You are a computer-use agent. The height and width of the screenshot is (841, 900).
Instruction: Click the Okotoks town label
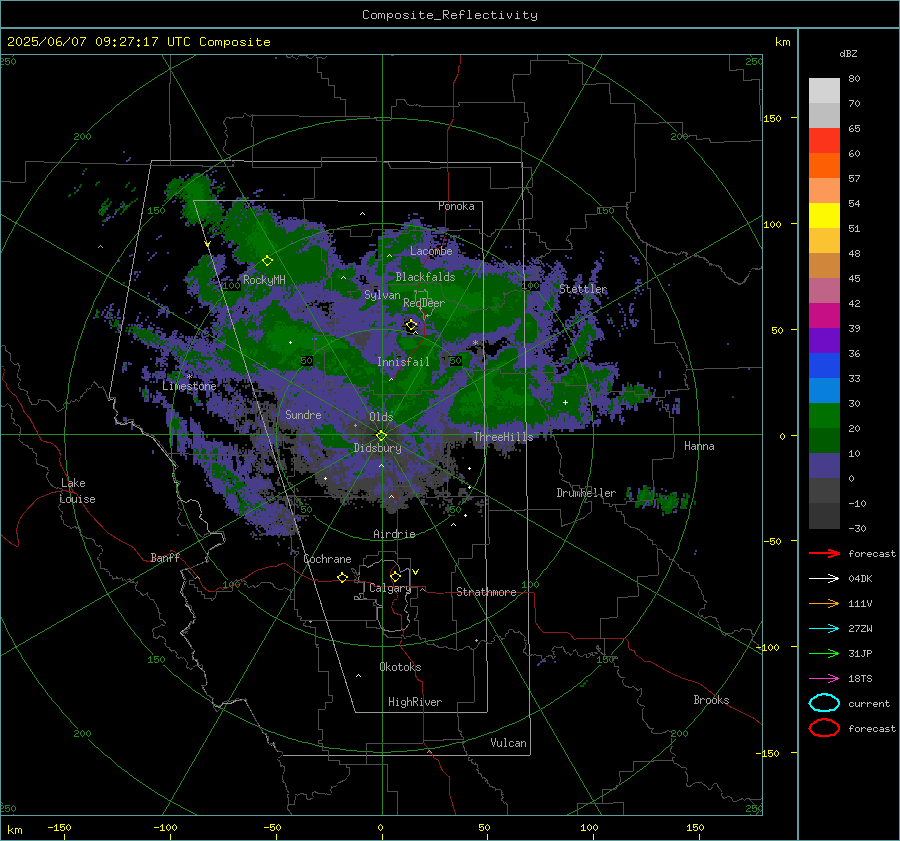[x=400, y=667]
